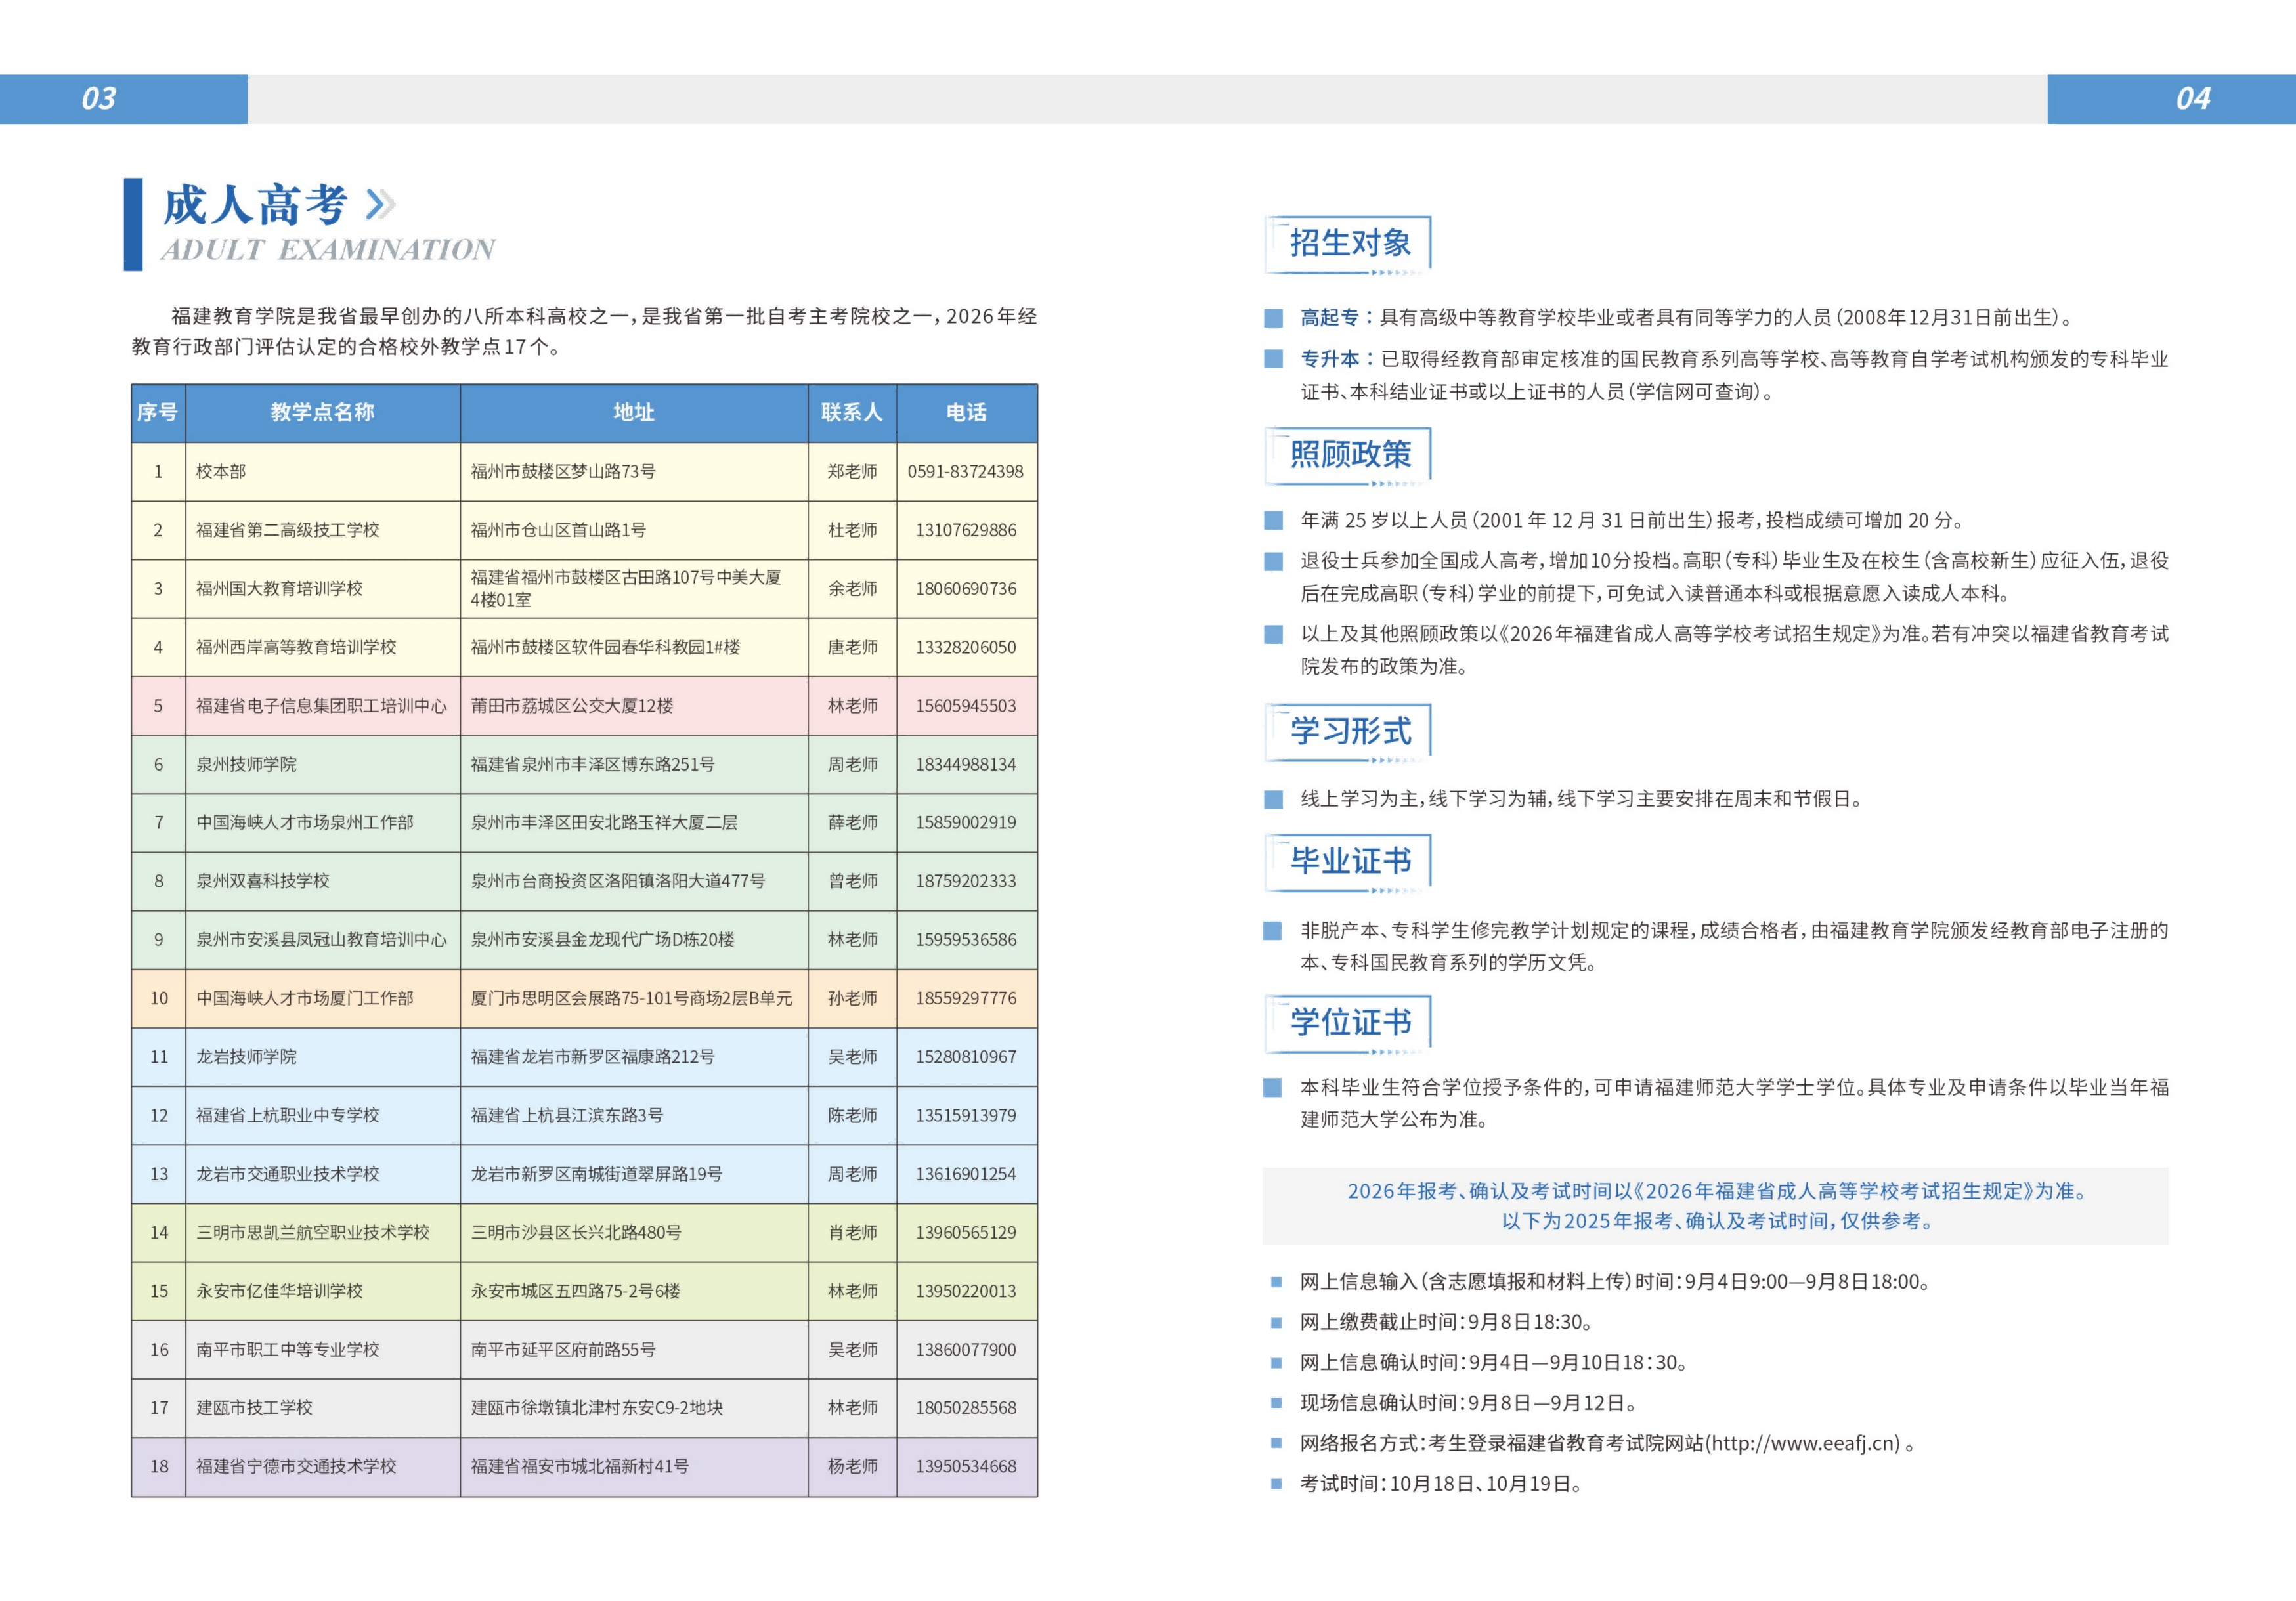The width and height of the screenshot is (2296, 1601).
Task: Click the blue 2026年报考 notice box
Action: [x=1715, y=1206]
